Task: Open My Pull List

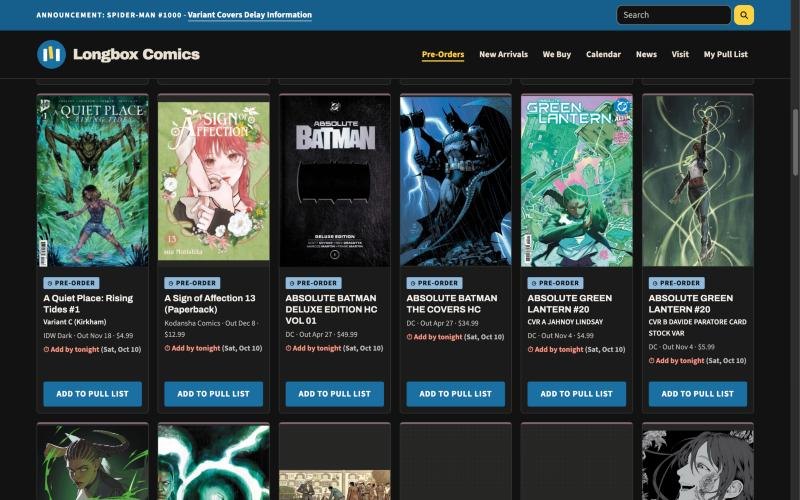Action: click(x=726, y=54)
